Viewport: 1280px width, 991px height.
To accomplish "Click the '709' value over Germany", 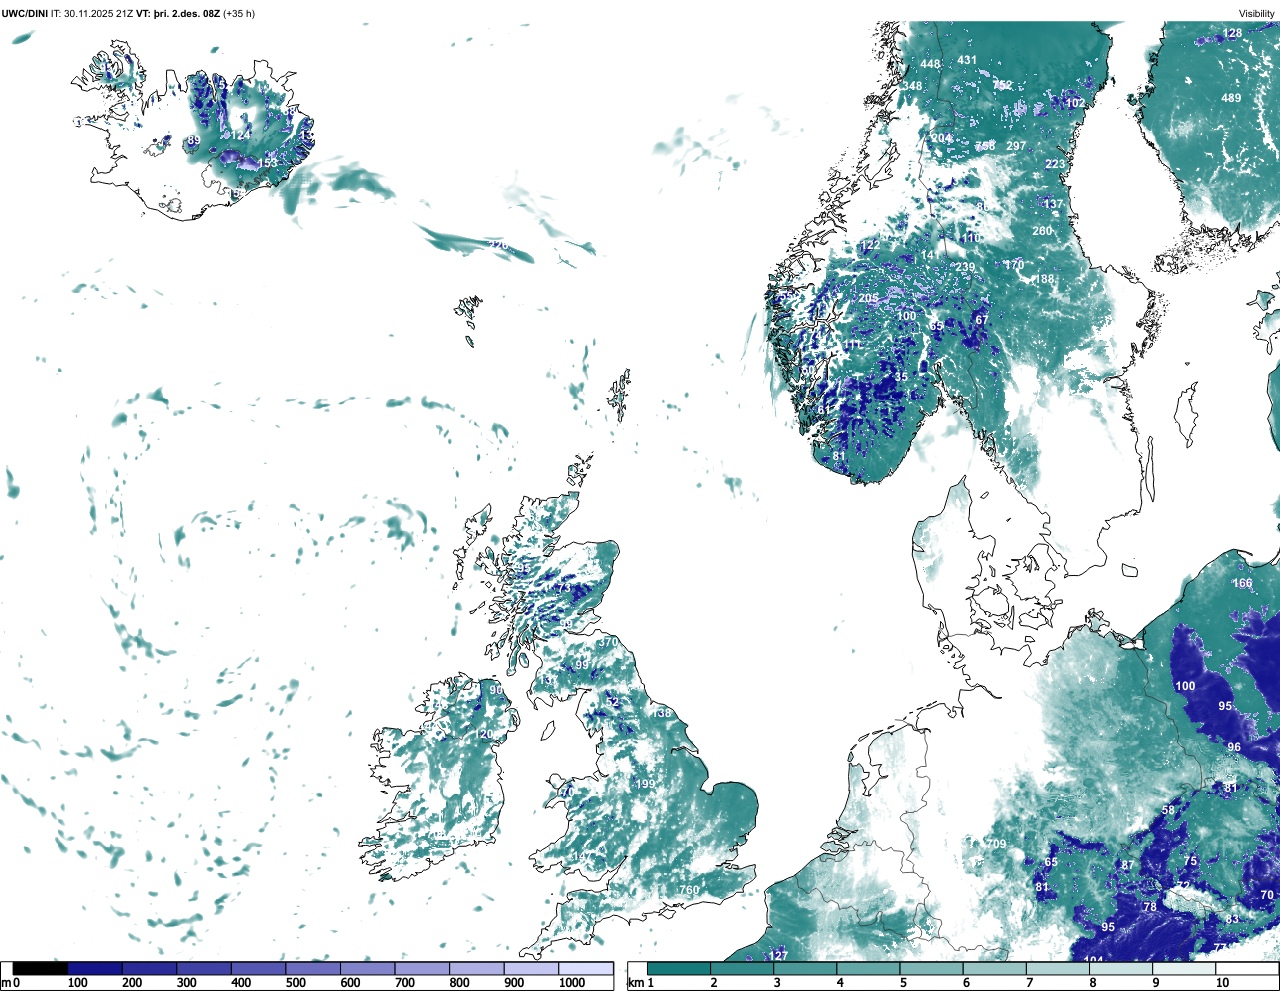I will (996, 844).
